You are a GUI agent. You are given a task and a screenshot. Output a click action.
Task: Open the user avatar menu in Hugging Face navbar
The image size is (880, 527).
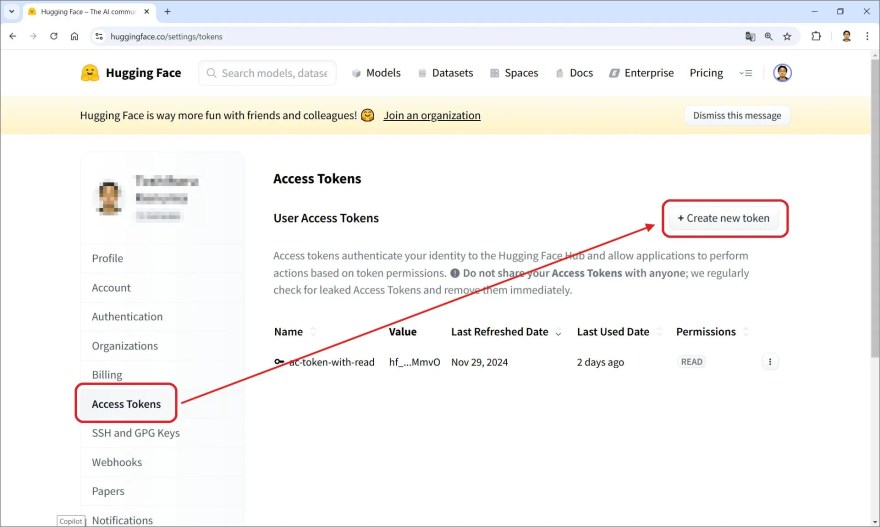[x=782, y=73]
